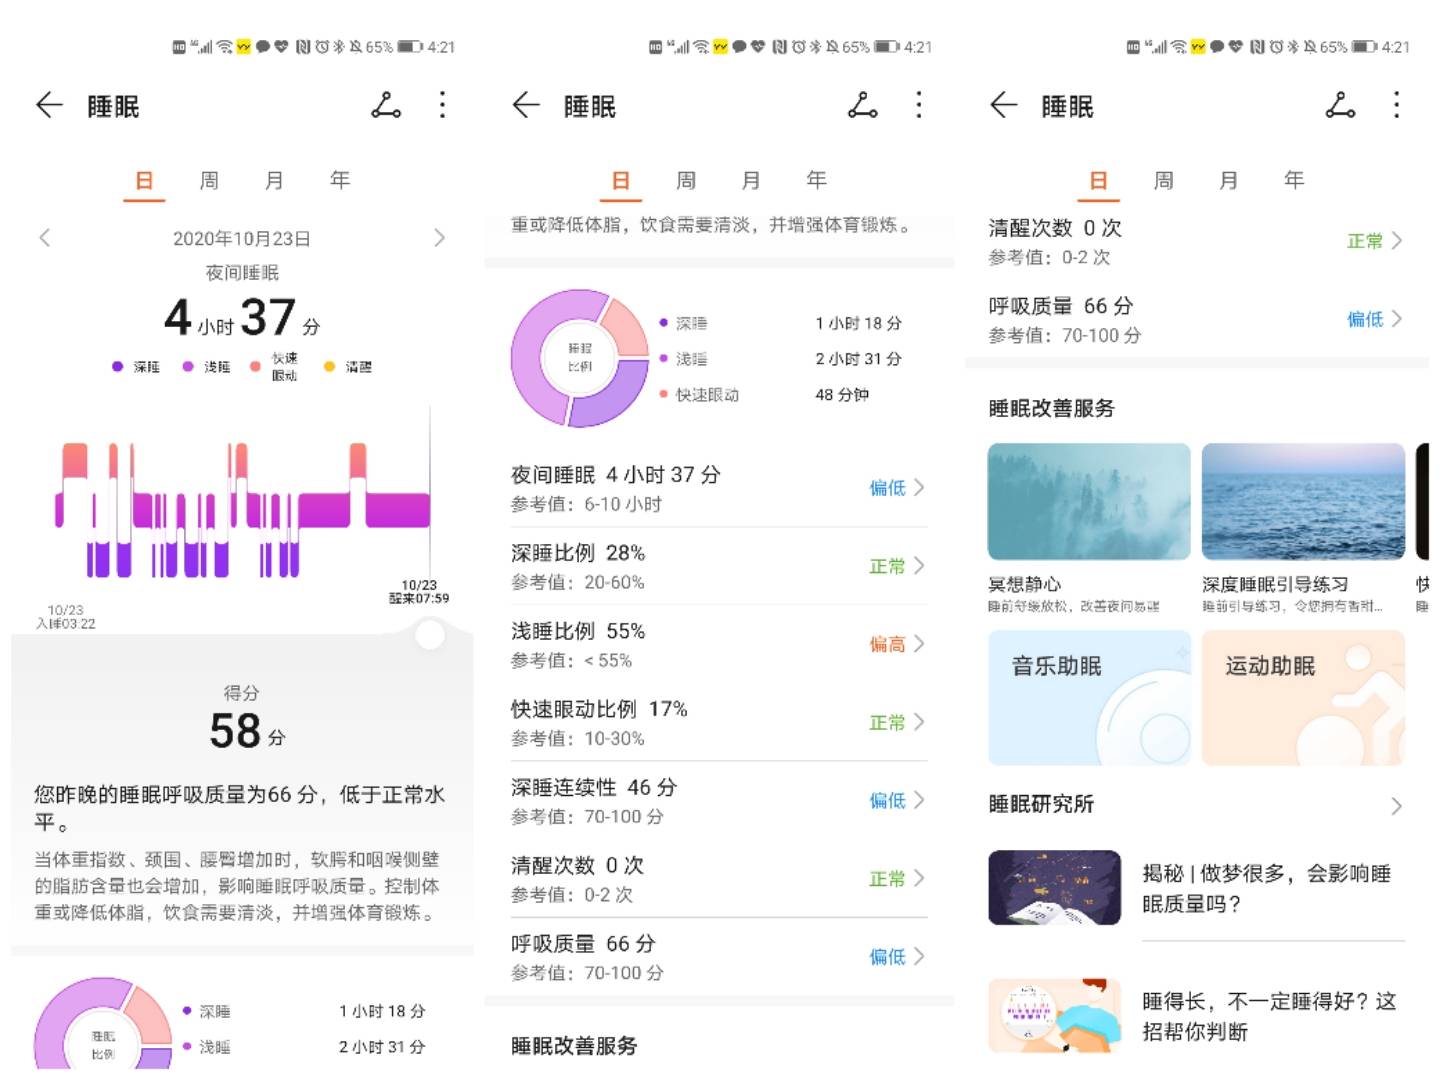Tap the back arrow in the left sleep screen
The image size is (1440, 1080).
point(49,105)
